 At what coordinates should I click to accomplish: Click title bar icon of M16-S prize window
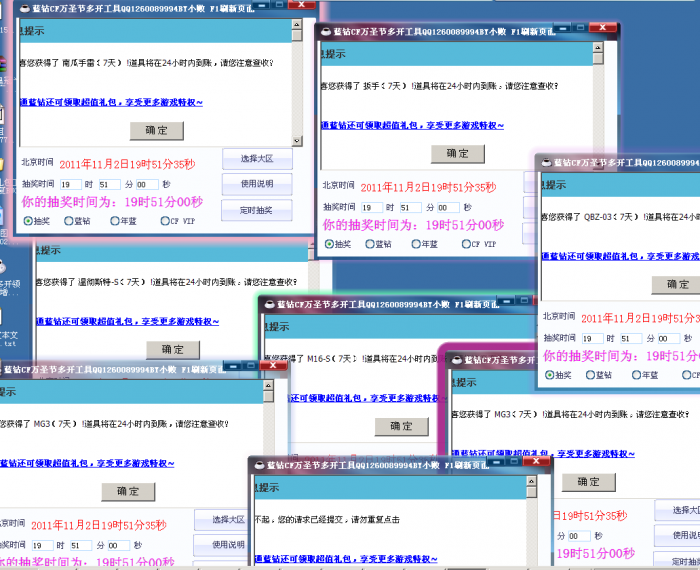pyautogui.click(x=270, y=304)
